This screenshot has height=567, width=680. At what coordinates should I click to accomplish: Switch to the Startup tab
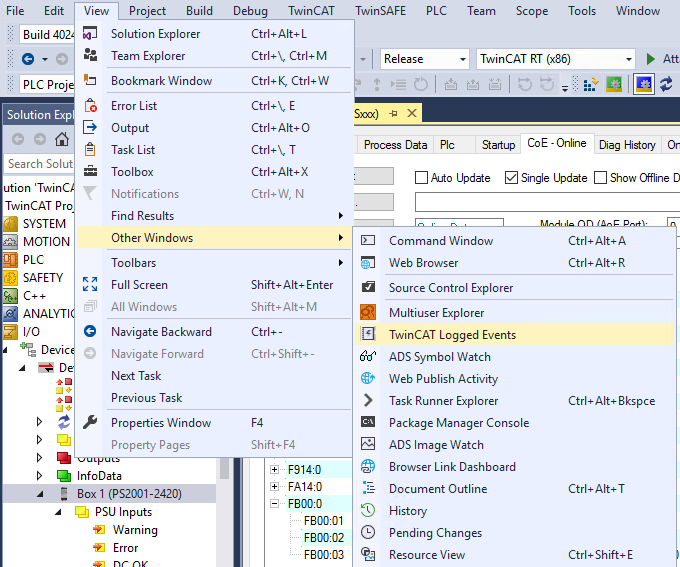coord(498,145)
